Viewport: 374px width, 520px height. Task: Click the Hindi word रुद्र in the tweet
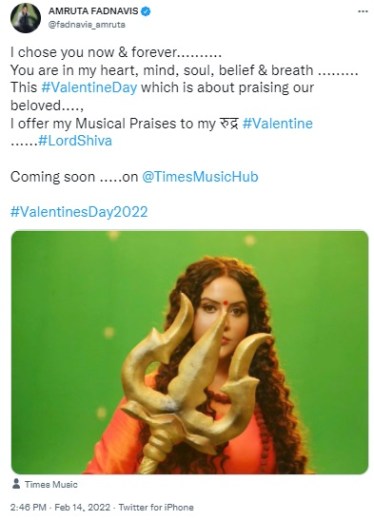229,123
